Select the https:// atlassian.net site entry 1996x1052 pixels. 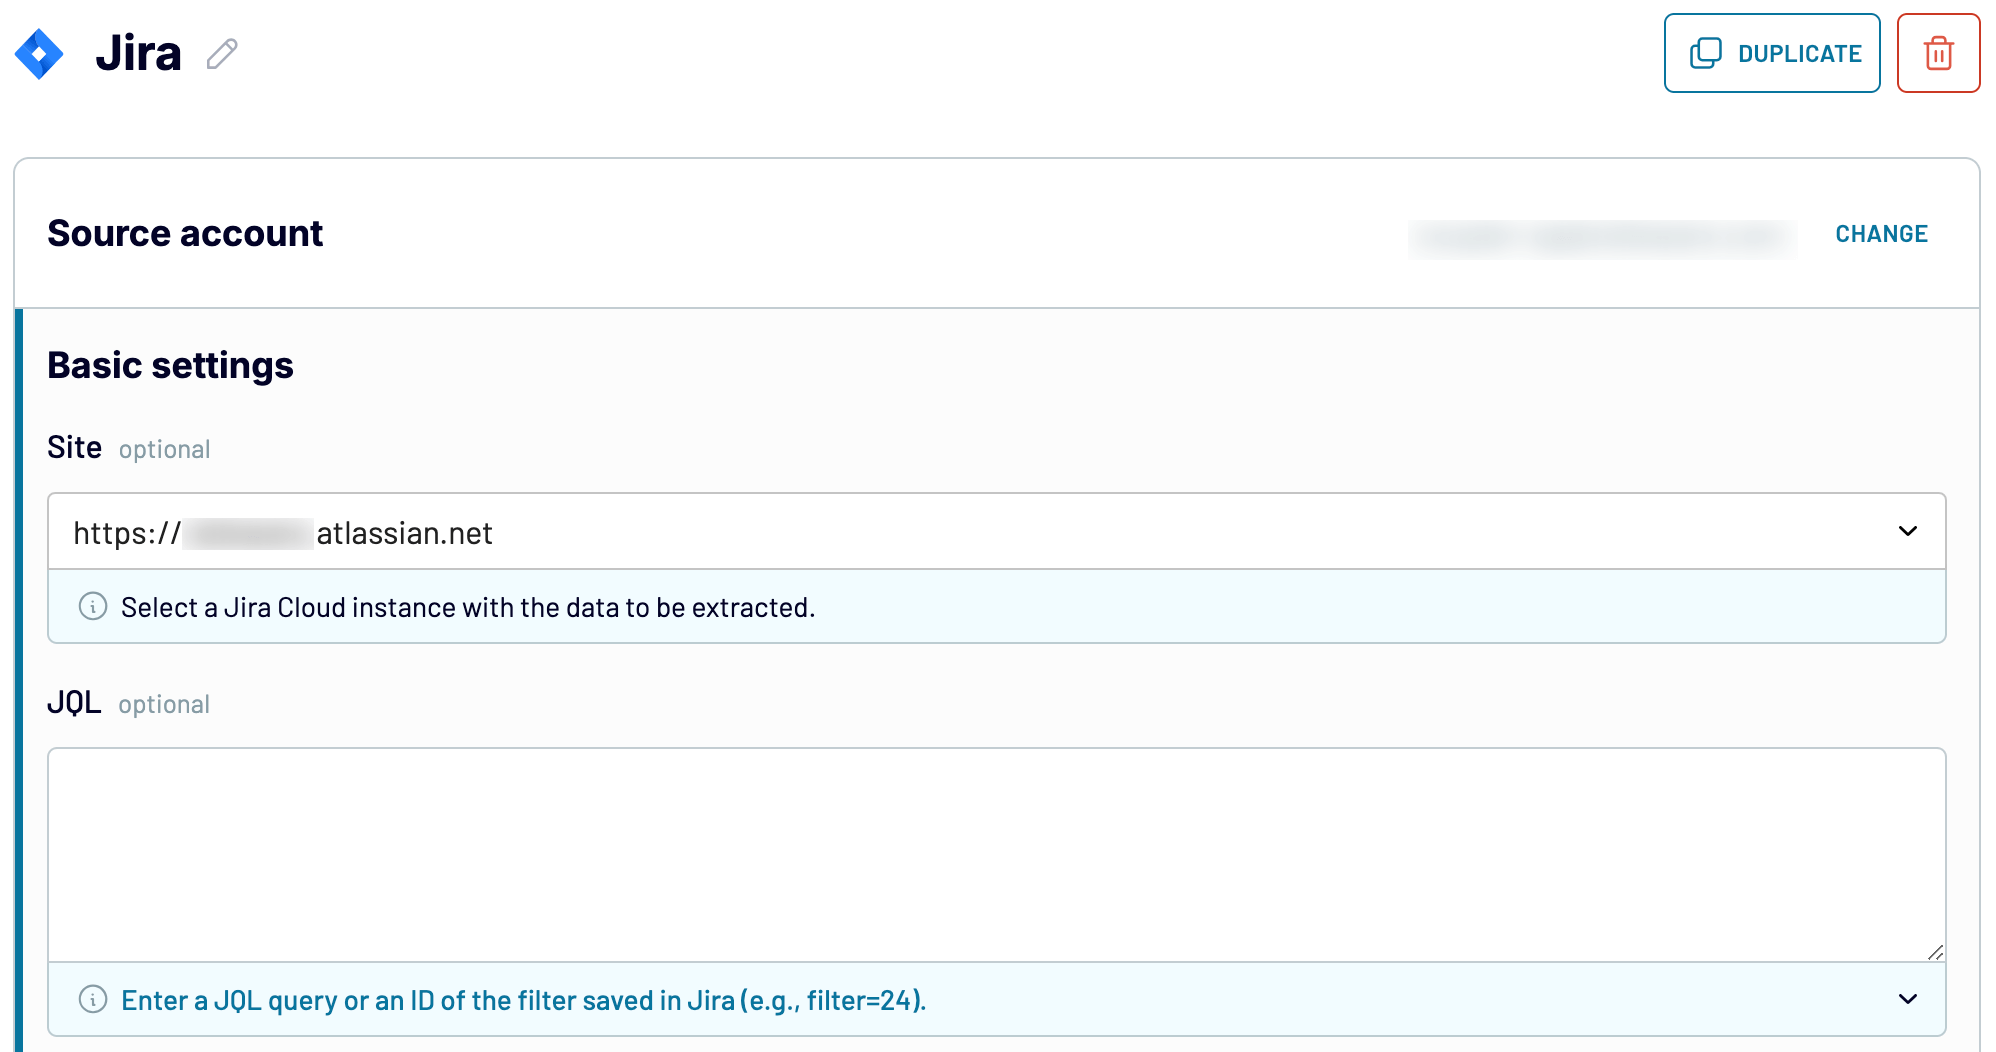[x=282, y=531]
